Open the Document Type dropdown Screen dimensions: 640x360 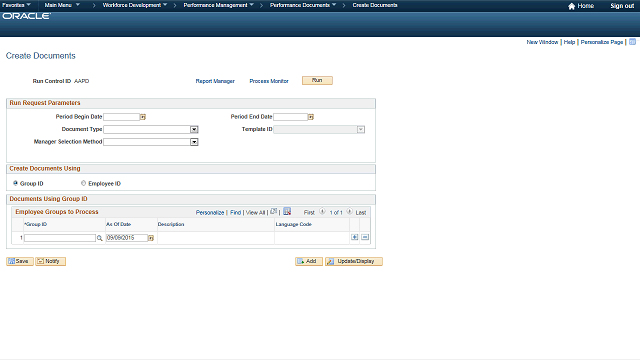tap(194, 130)
